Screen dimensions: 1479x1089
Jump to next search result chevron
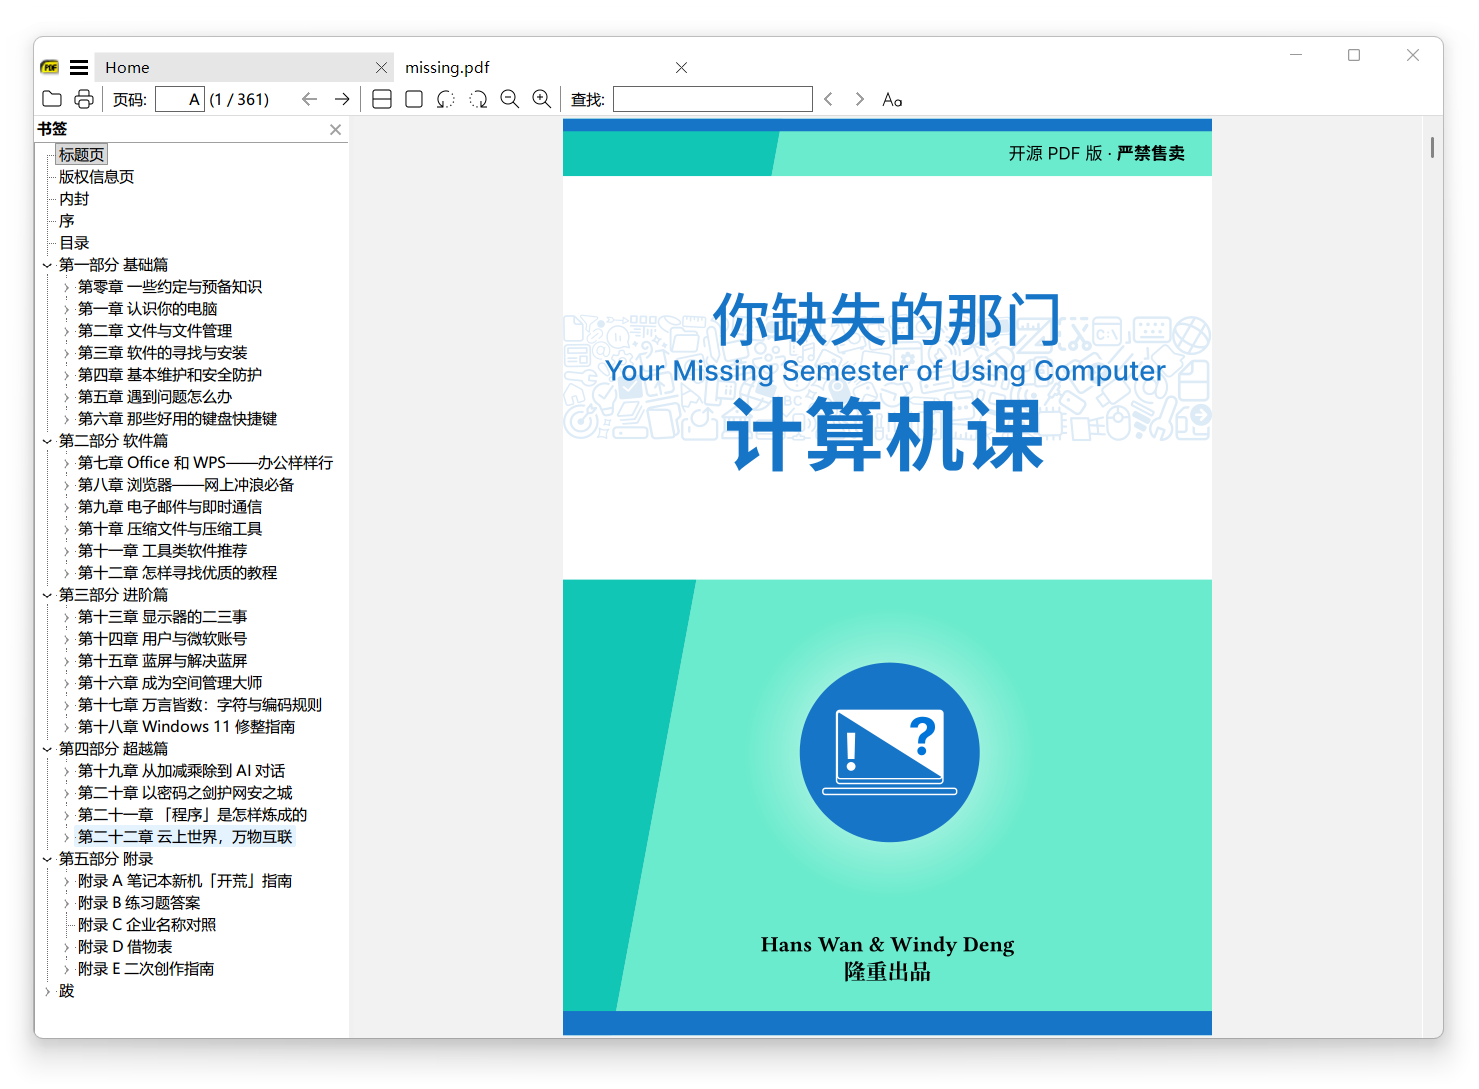[860, 98]
